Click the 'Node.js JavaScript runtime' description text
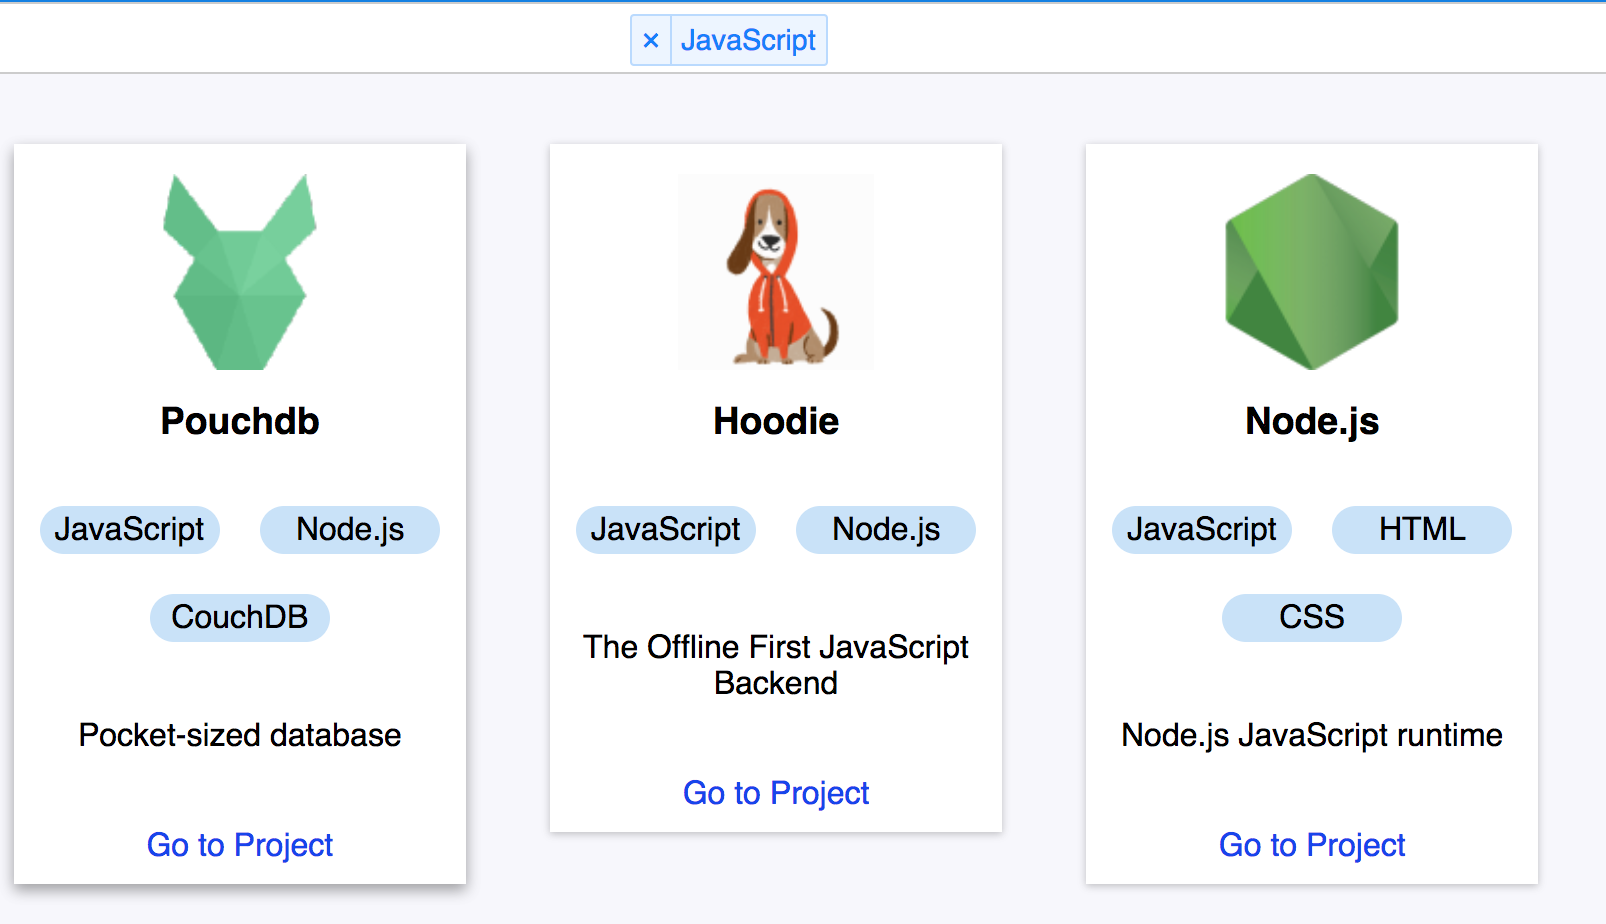1606x924 pixels. pos(1312,735)
